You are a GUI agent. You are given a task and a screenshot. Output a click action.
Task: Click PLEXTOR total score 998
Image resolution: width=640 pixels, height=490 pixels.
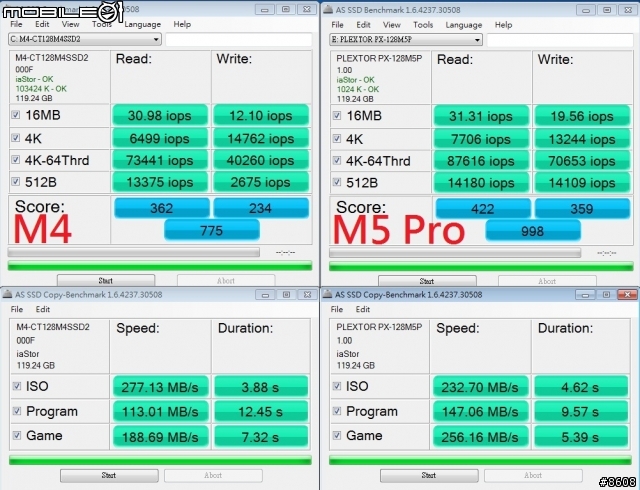pos(533,231)
